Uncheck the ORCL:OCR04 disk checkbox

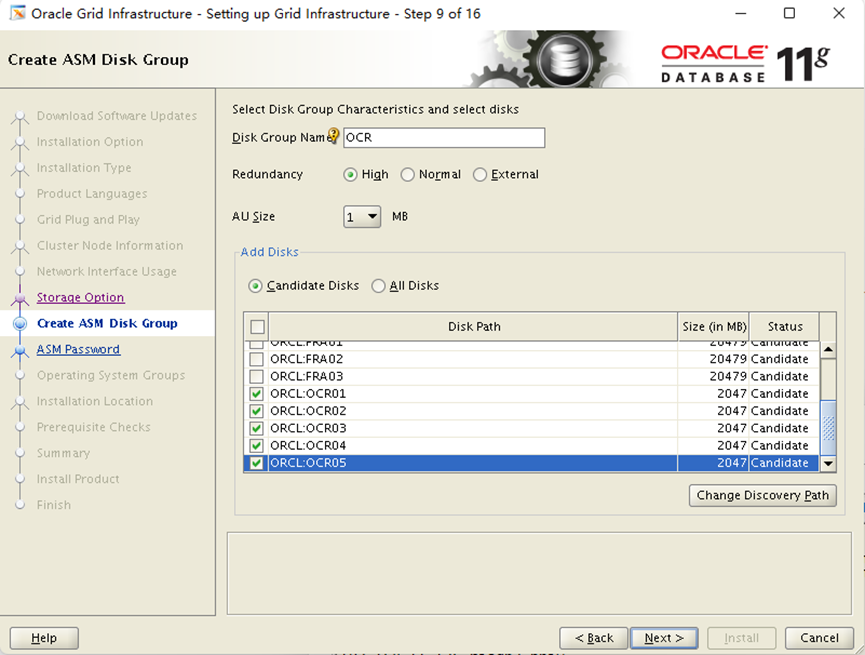click(x=257, y=446)
